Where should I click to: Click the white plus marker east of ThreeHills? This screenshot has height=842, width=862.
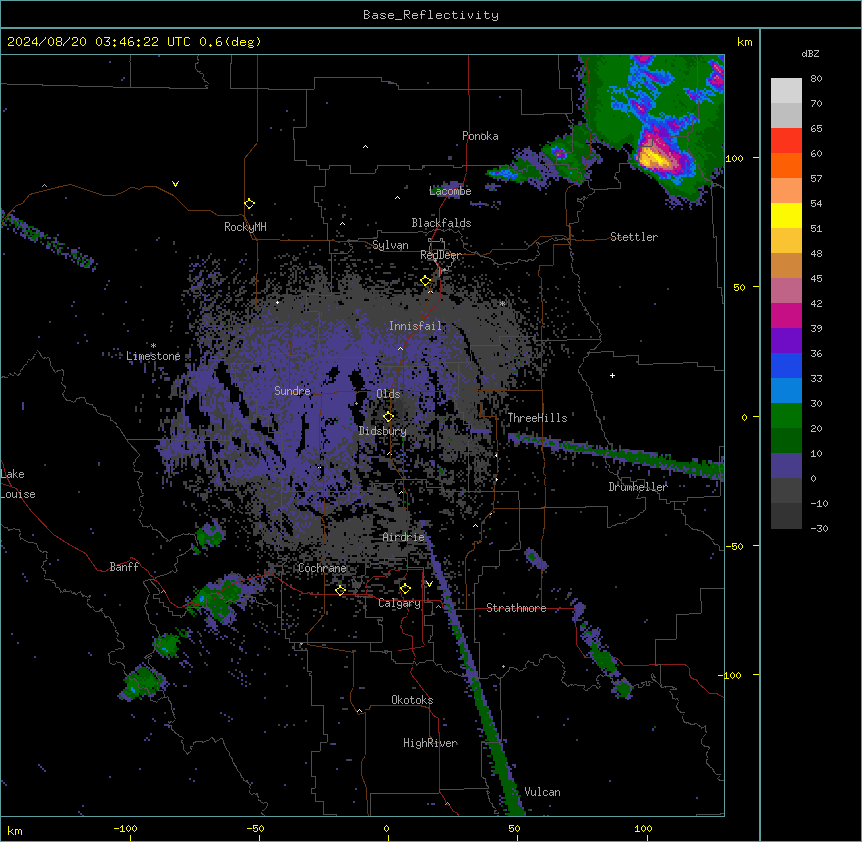pyautogui.click(x=612, y=375)
